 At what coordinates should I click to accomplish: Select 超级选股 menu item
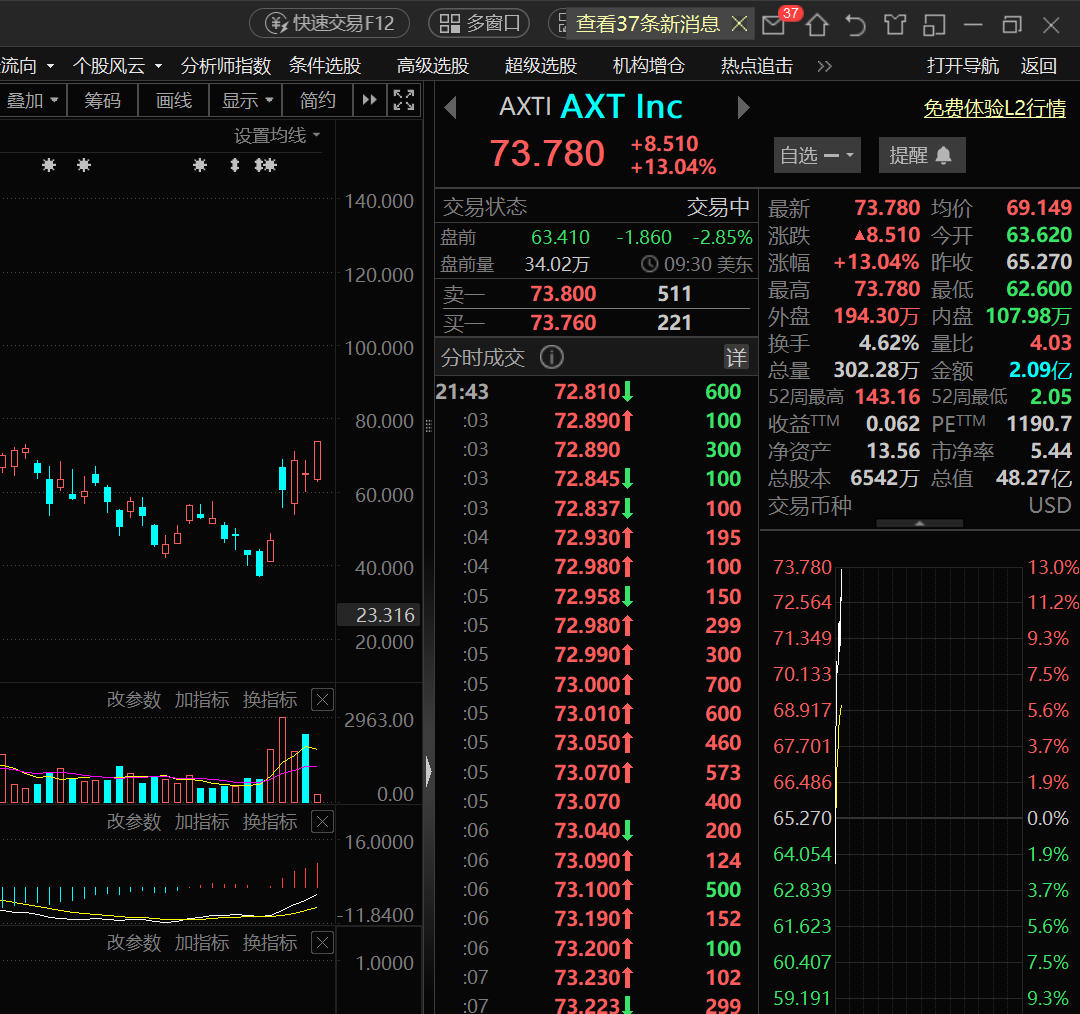click(541, 66)
